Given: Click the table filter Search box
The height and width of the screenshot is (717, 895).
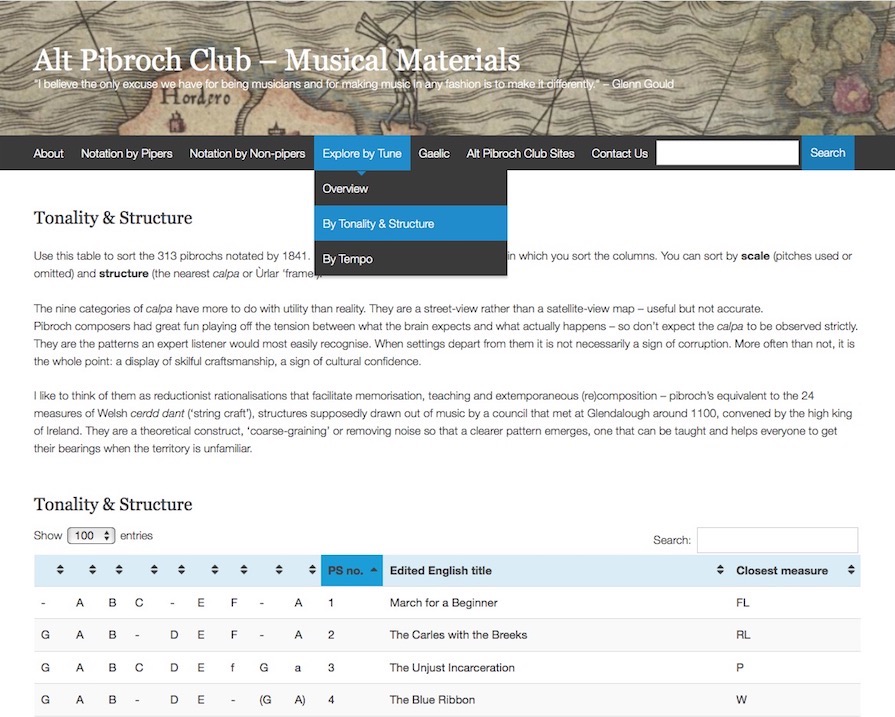Looking at the screenshot, I should [x=777, y=540].
